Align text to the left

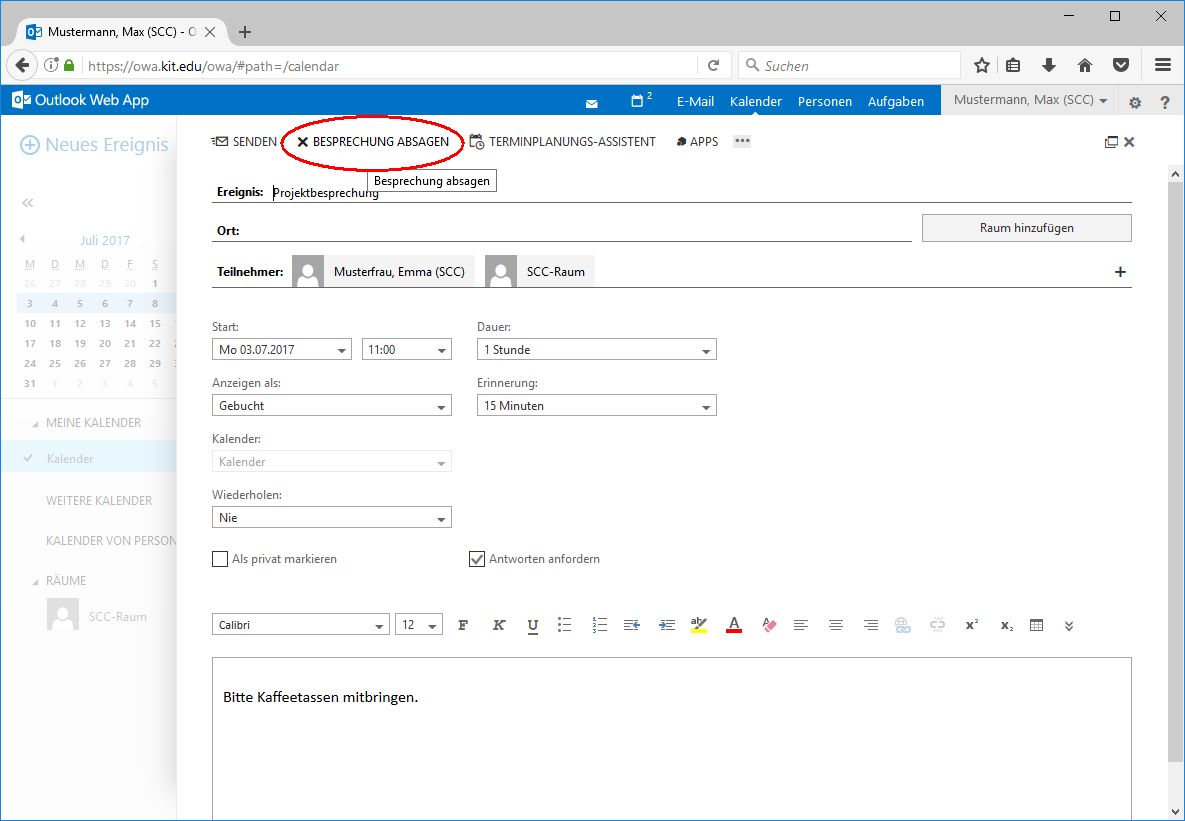801,625
